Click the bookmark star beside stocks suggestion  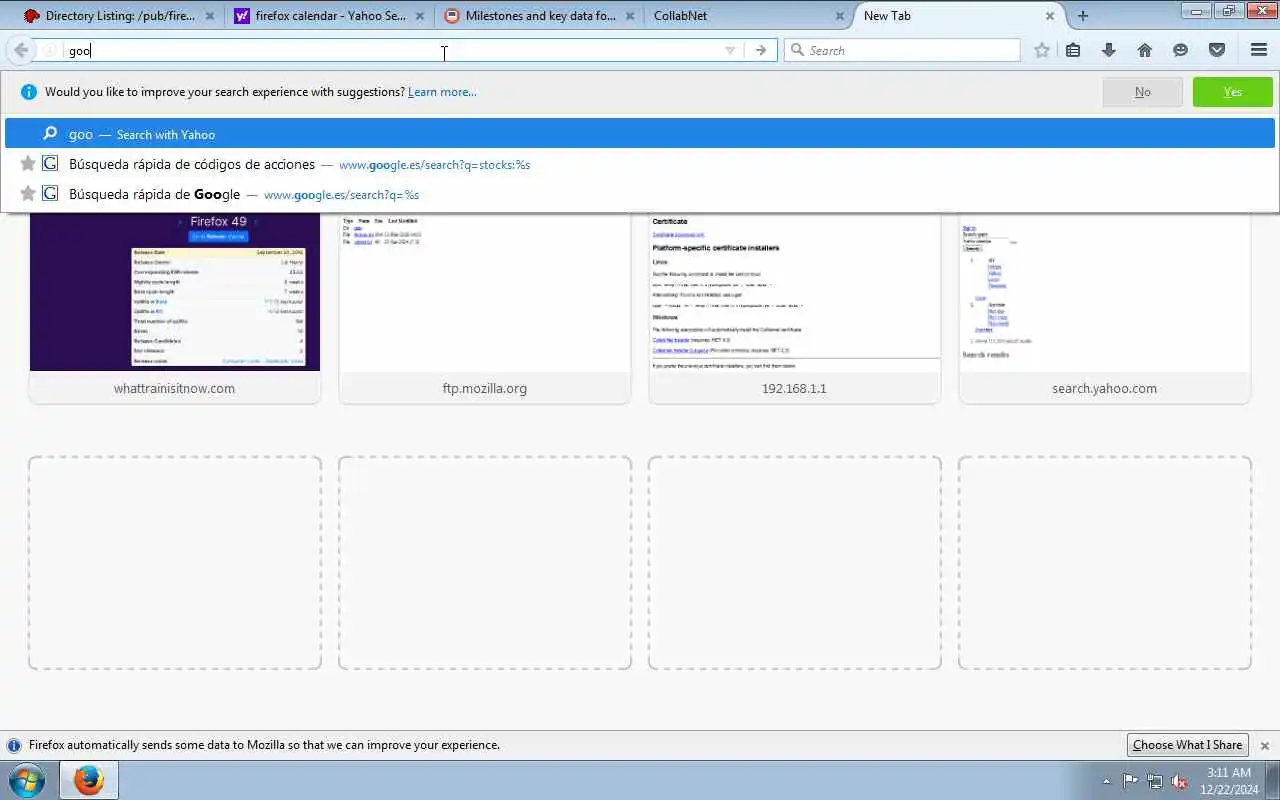pyautogui.click(x=28, y=164)
